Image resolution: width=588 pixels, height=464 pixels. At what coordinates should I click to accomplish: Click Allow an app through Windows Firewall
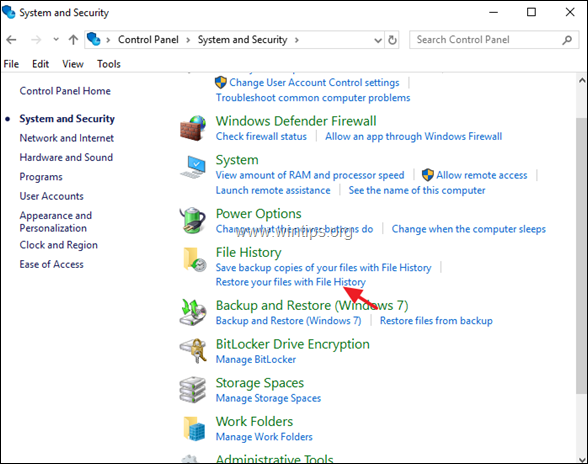(414, 136)
